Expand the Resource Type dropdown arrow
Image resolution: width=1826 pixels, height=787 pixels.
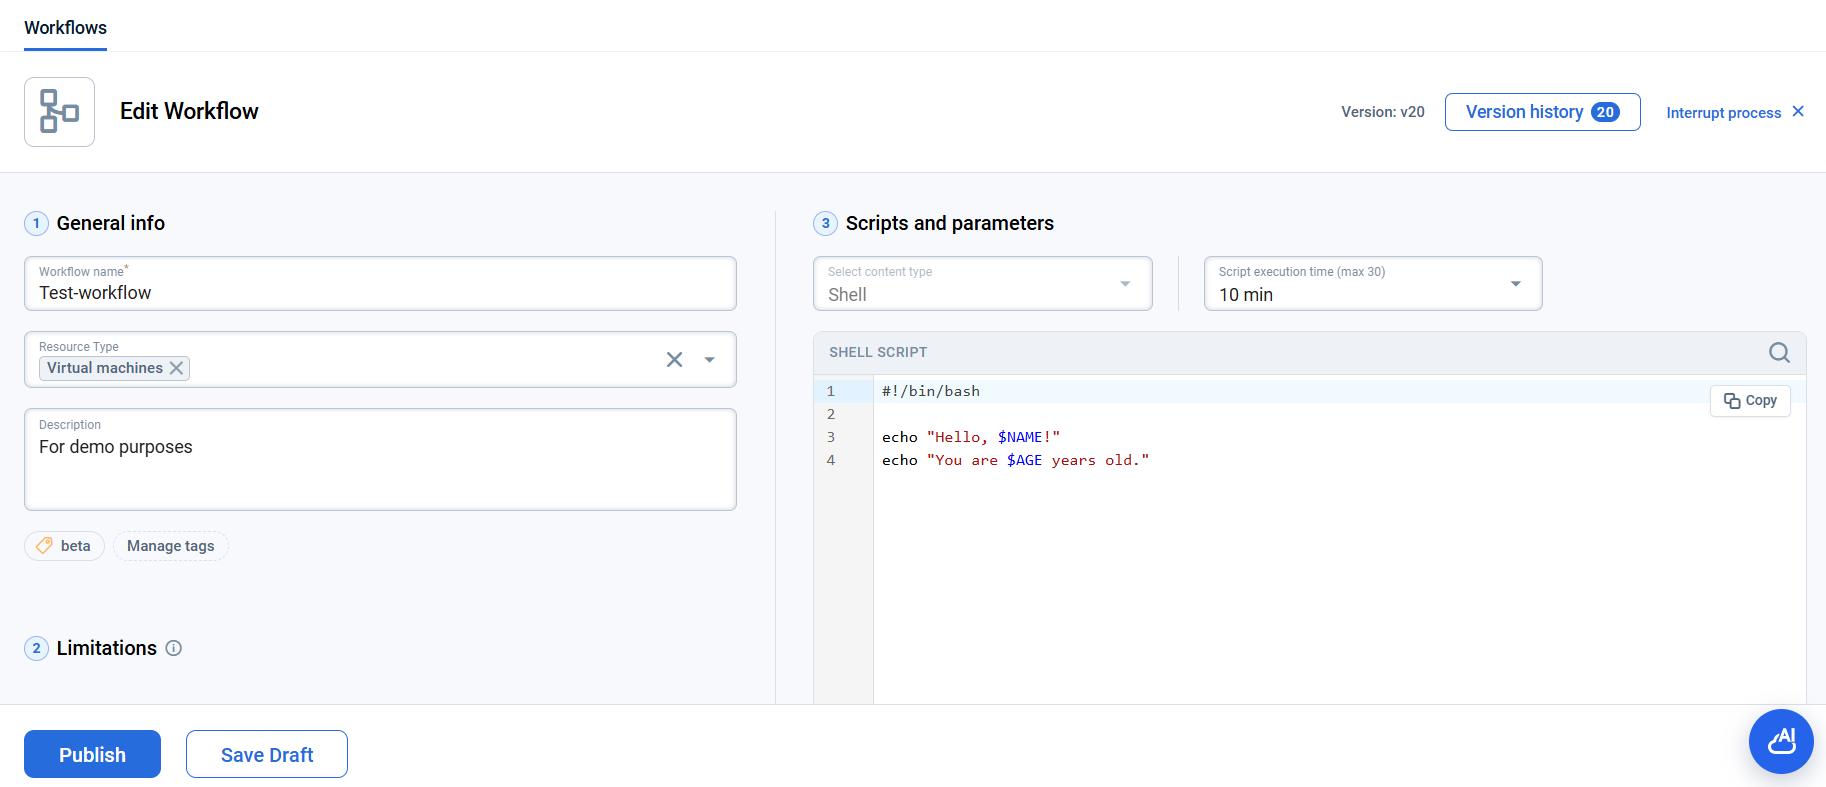(709, 360)
